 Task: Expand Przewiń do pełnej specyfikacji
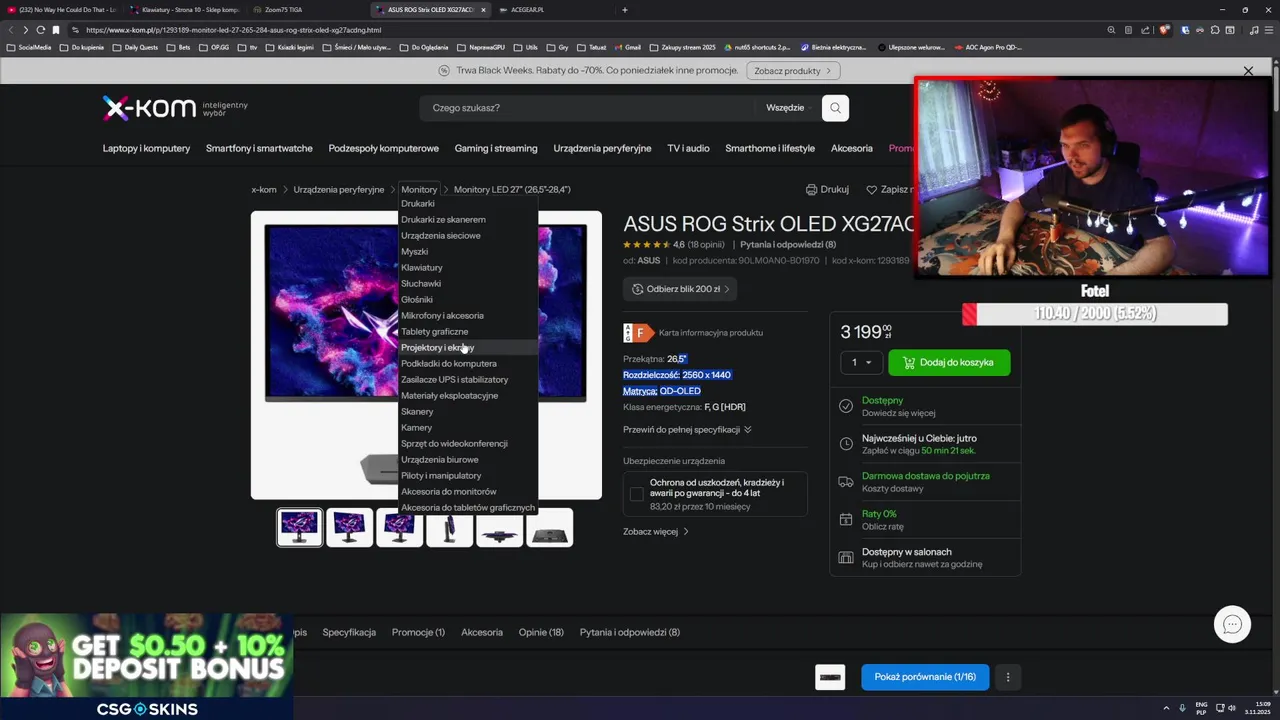point(687,430)
